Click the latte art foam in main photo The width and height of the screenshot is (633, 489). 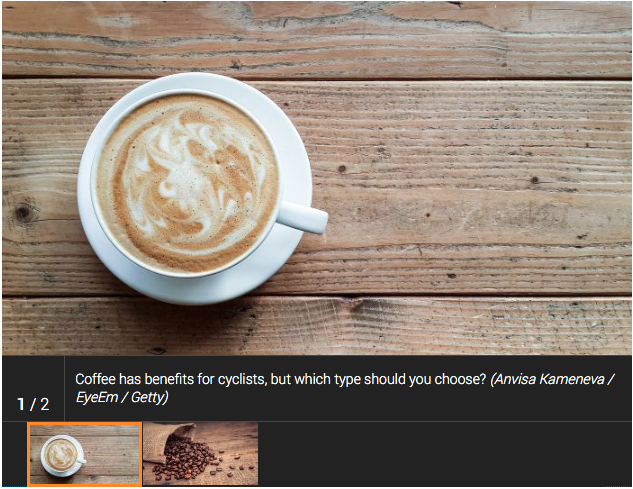click(x=187, y=182)
